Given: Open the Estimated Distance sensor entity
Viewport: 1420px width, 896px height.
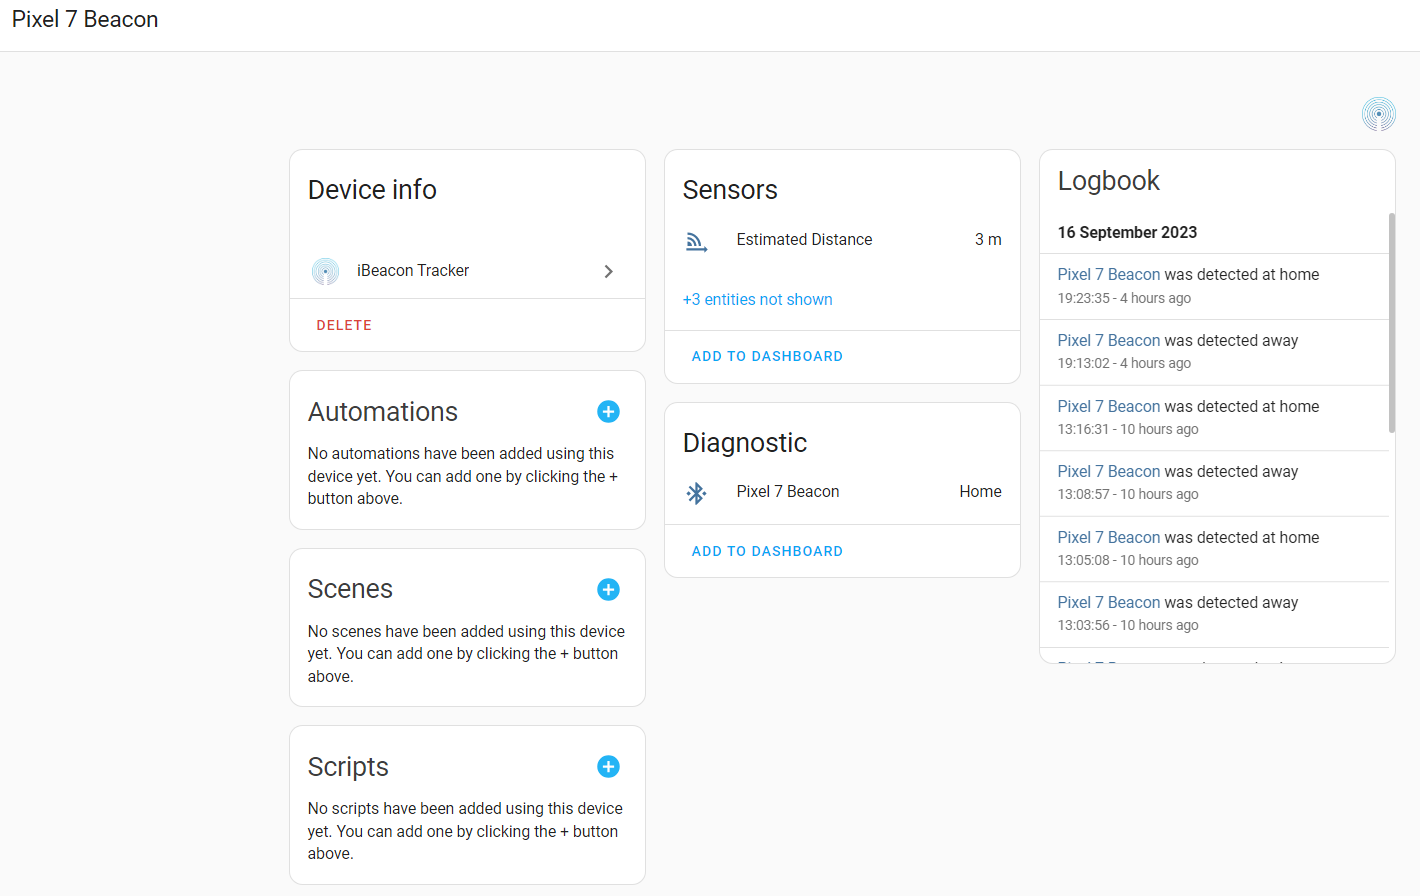Looking at the screenshot, I should (x=804, y=240).
